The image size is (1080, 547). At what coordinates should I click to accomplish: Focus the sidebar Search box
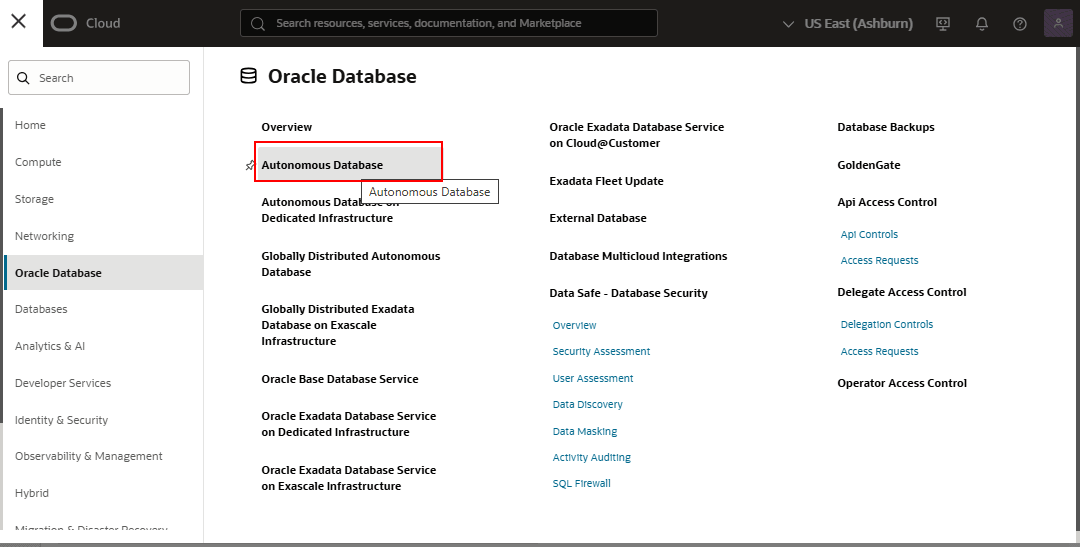[98, 78]
